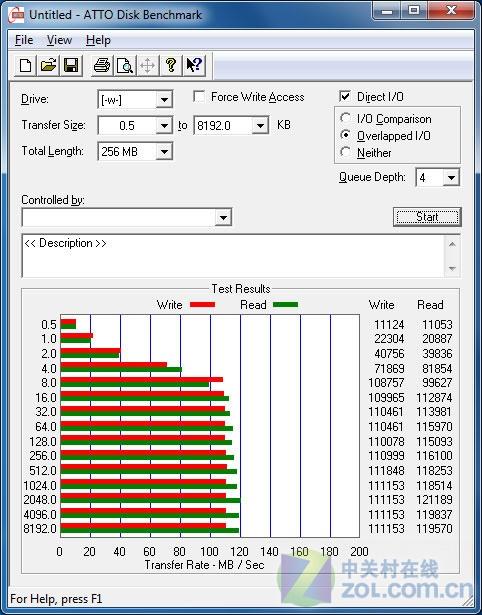Start the disk benchmark
The width and height of the screenshot is (482, 615).
pyautogui.click(x=427, y=217)
